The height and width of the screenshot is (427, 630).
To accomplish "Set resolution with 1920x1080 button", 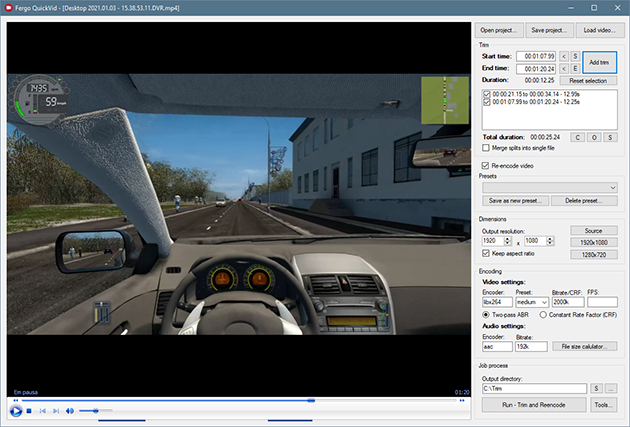I will [593, 243].
